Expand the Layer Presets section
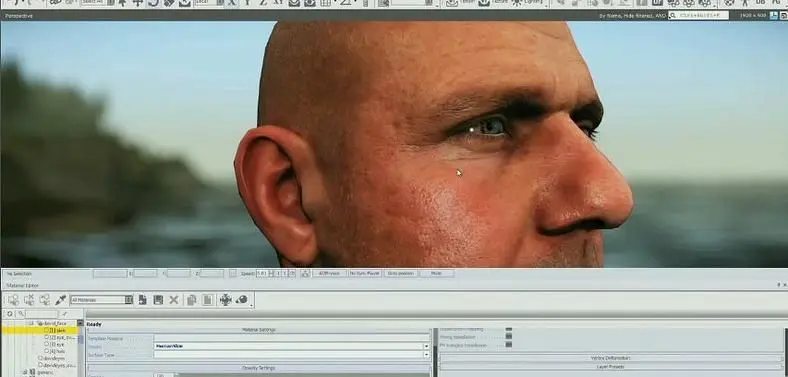The width and height of the screenshot is (788, 377). pos(611,367)
